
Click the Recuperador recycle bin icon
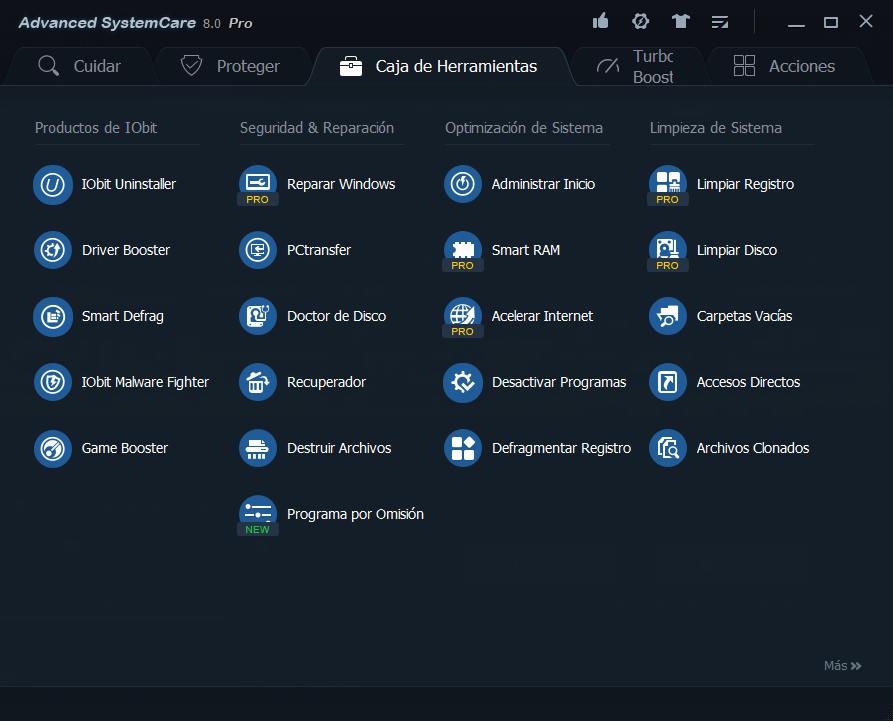click(x=258, y=382)
